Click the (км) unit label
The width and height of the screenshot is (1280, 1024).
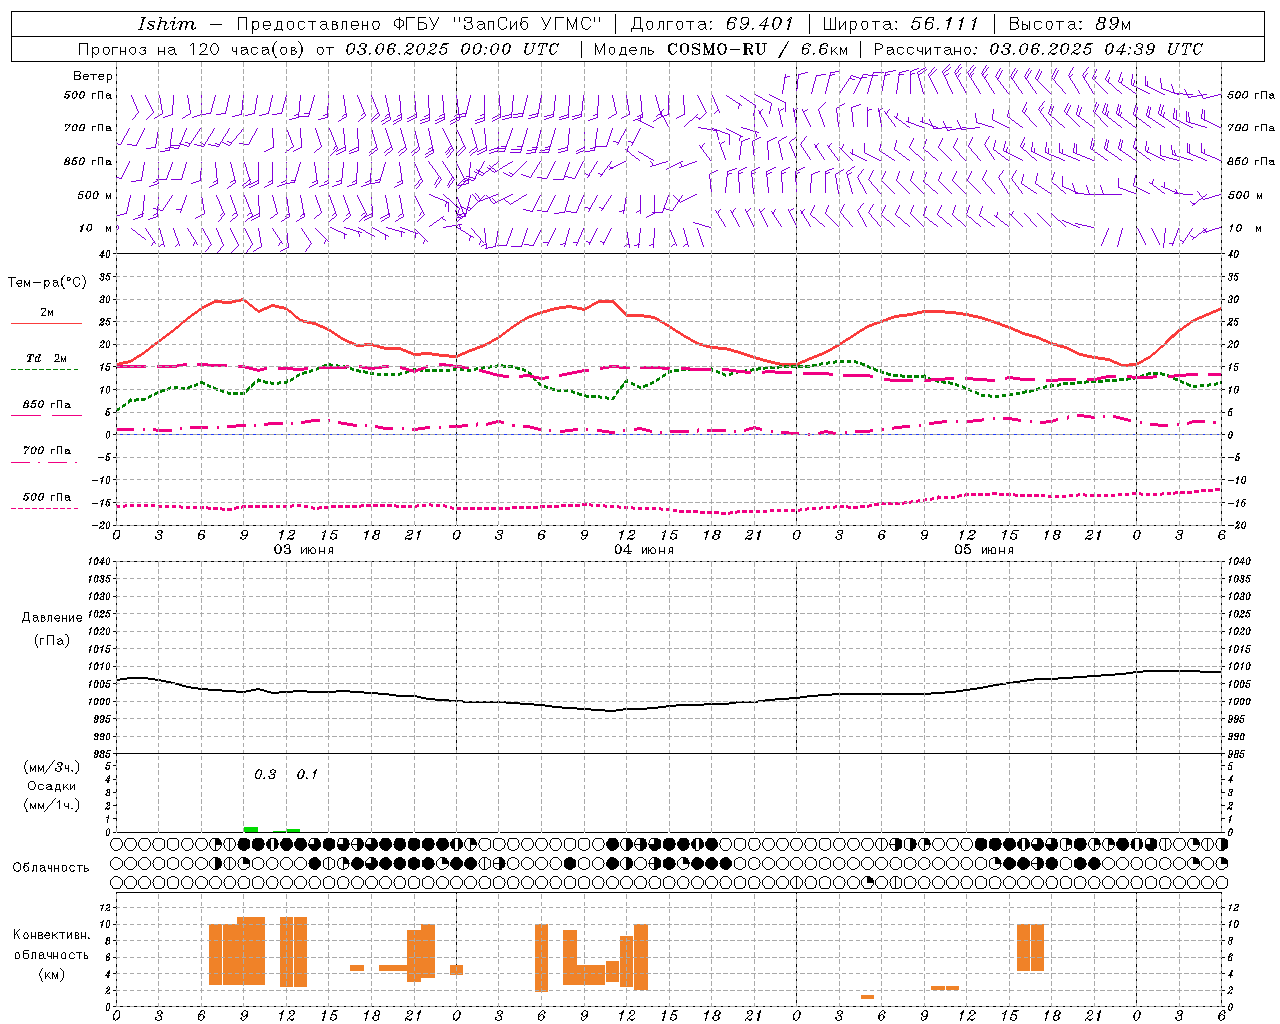52,974
